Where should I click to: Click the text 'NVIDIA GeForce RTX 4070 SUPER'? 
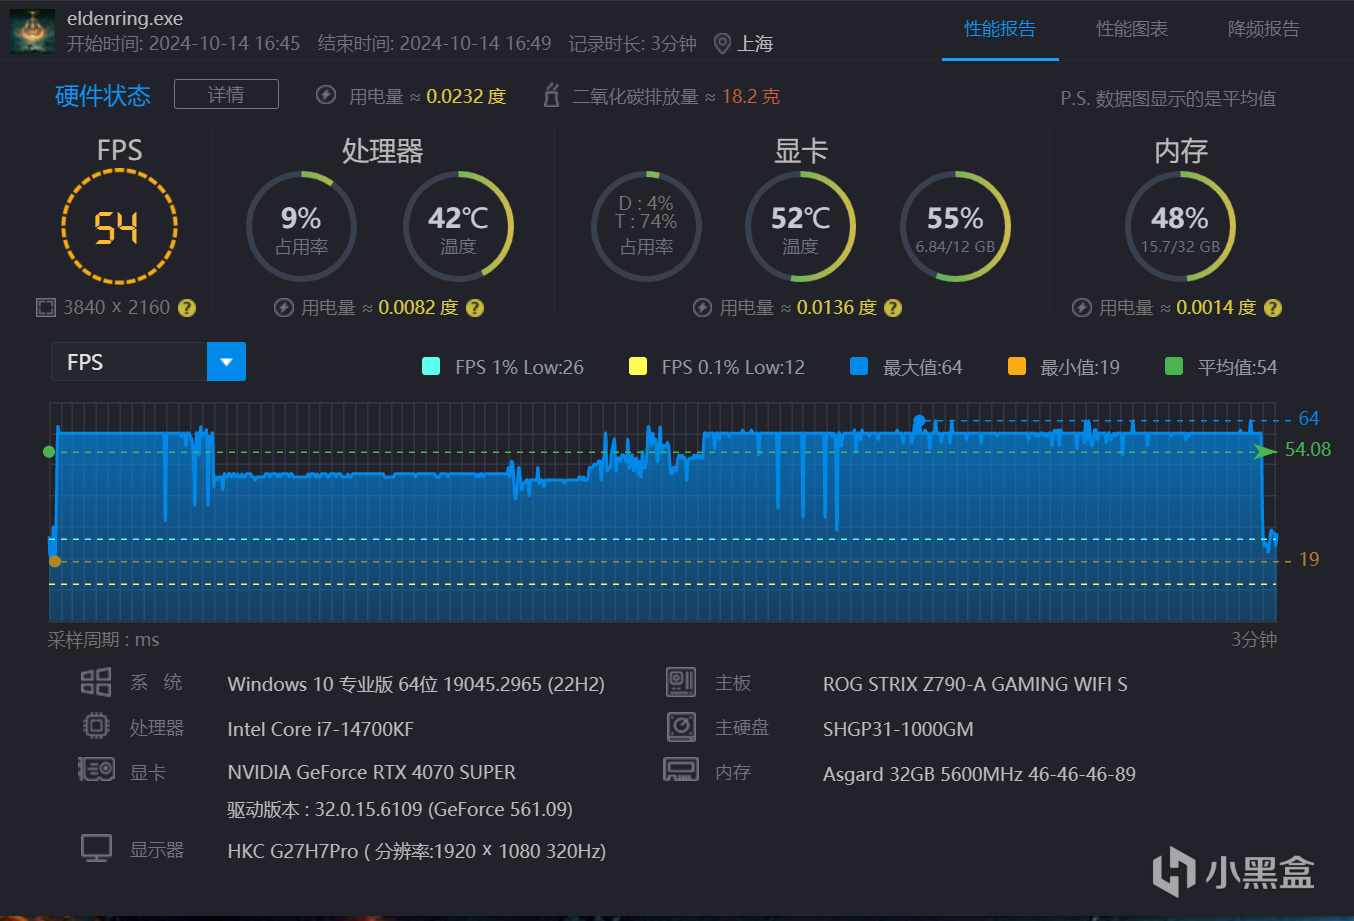(x=372, y=773)
